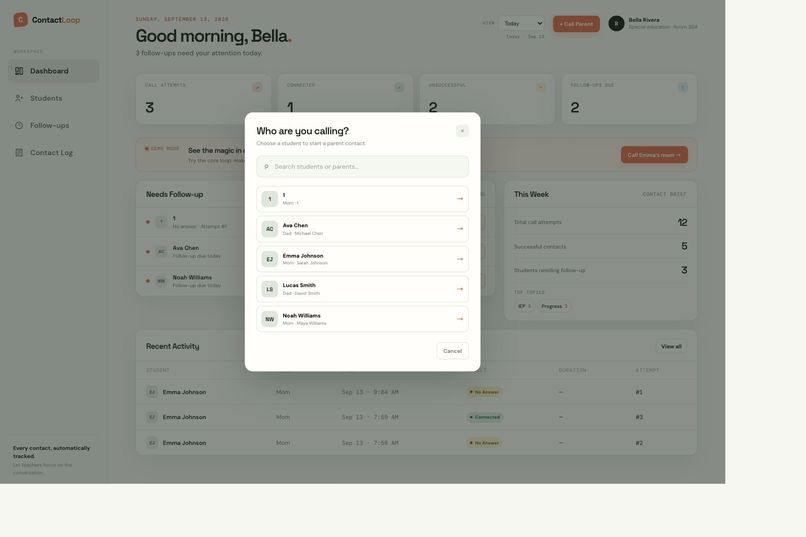Image resolution: width=806 pixels, height=537 pixels.
Task: Close the Who are you calling dialog
Action: [462, 131]
